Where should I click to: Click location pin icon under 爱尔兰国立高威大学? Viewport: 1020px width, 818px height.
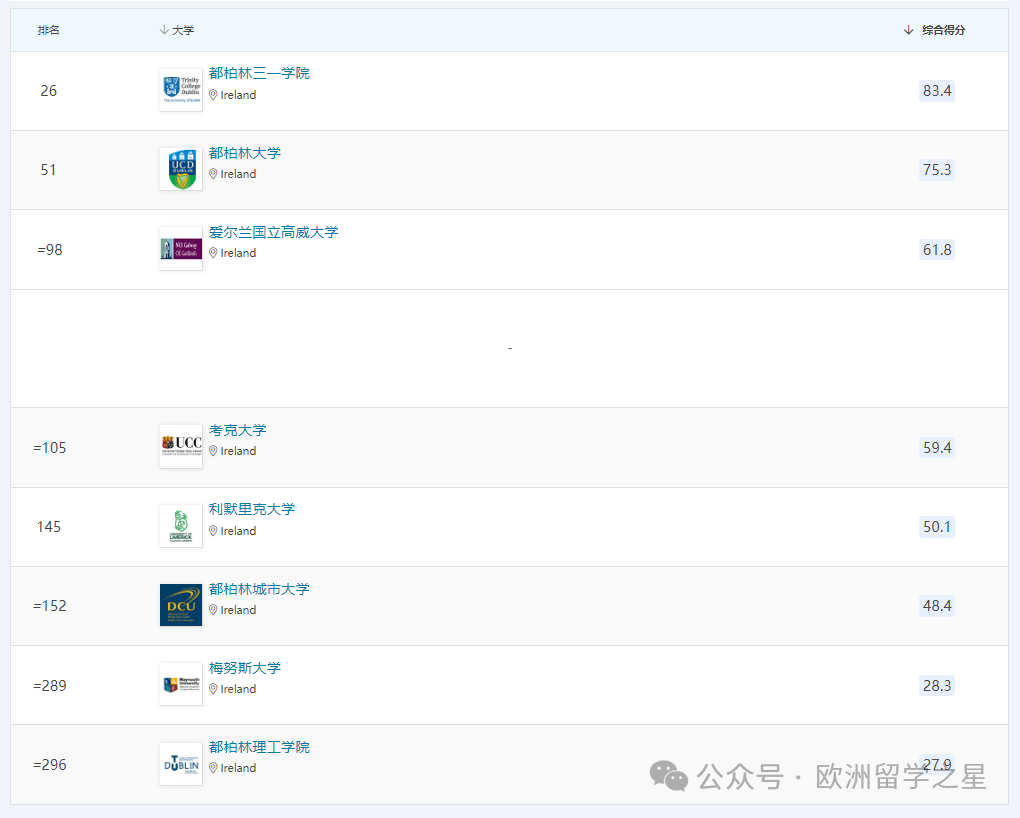click(x=213, y=253)
